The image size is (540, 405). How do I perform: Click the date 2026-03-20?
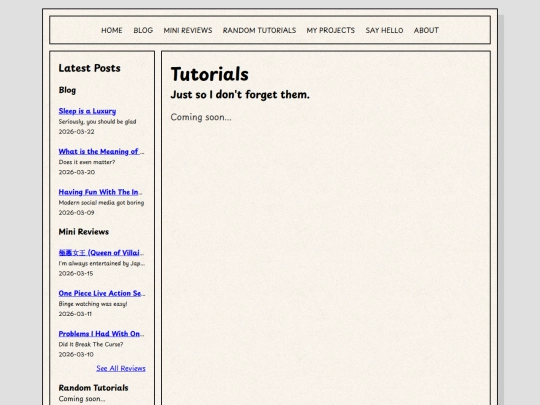[76, 172]
